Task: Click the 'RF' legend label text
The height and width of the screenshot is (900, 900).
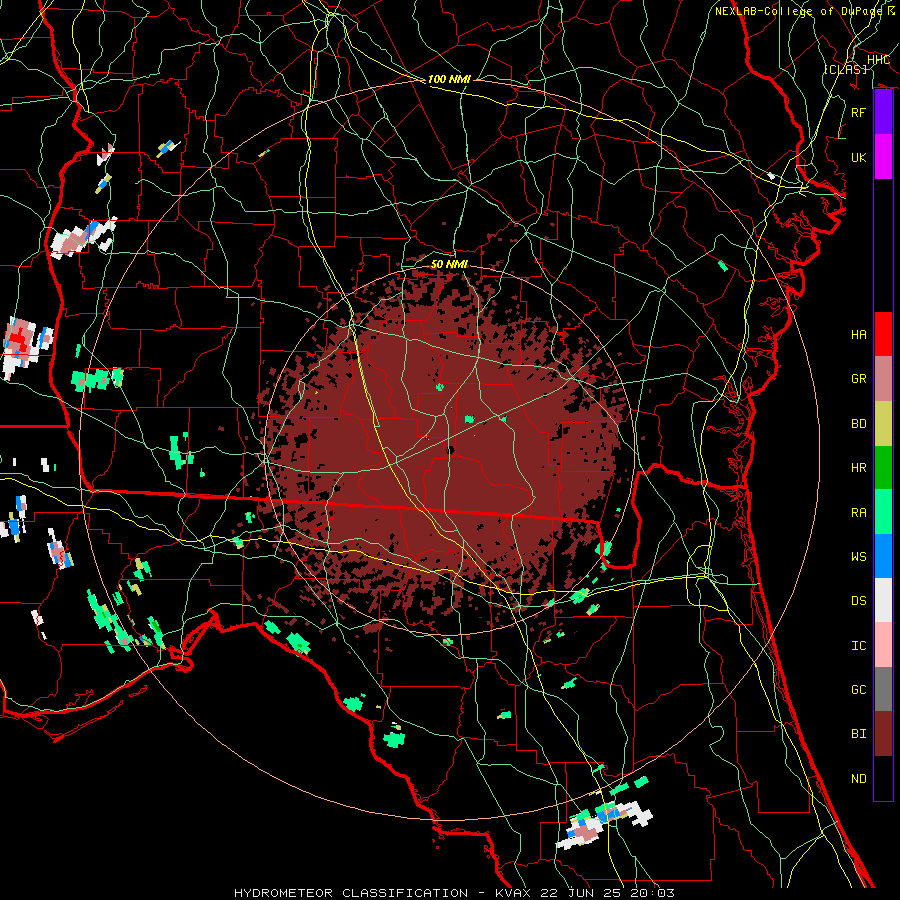Action: (x=858, y=112)
